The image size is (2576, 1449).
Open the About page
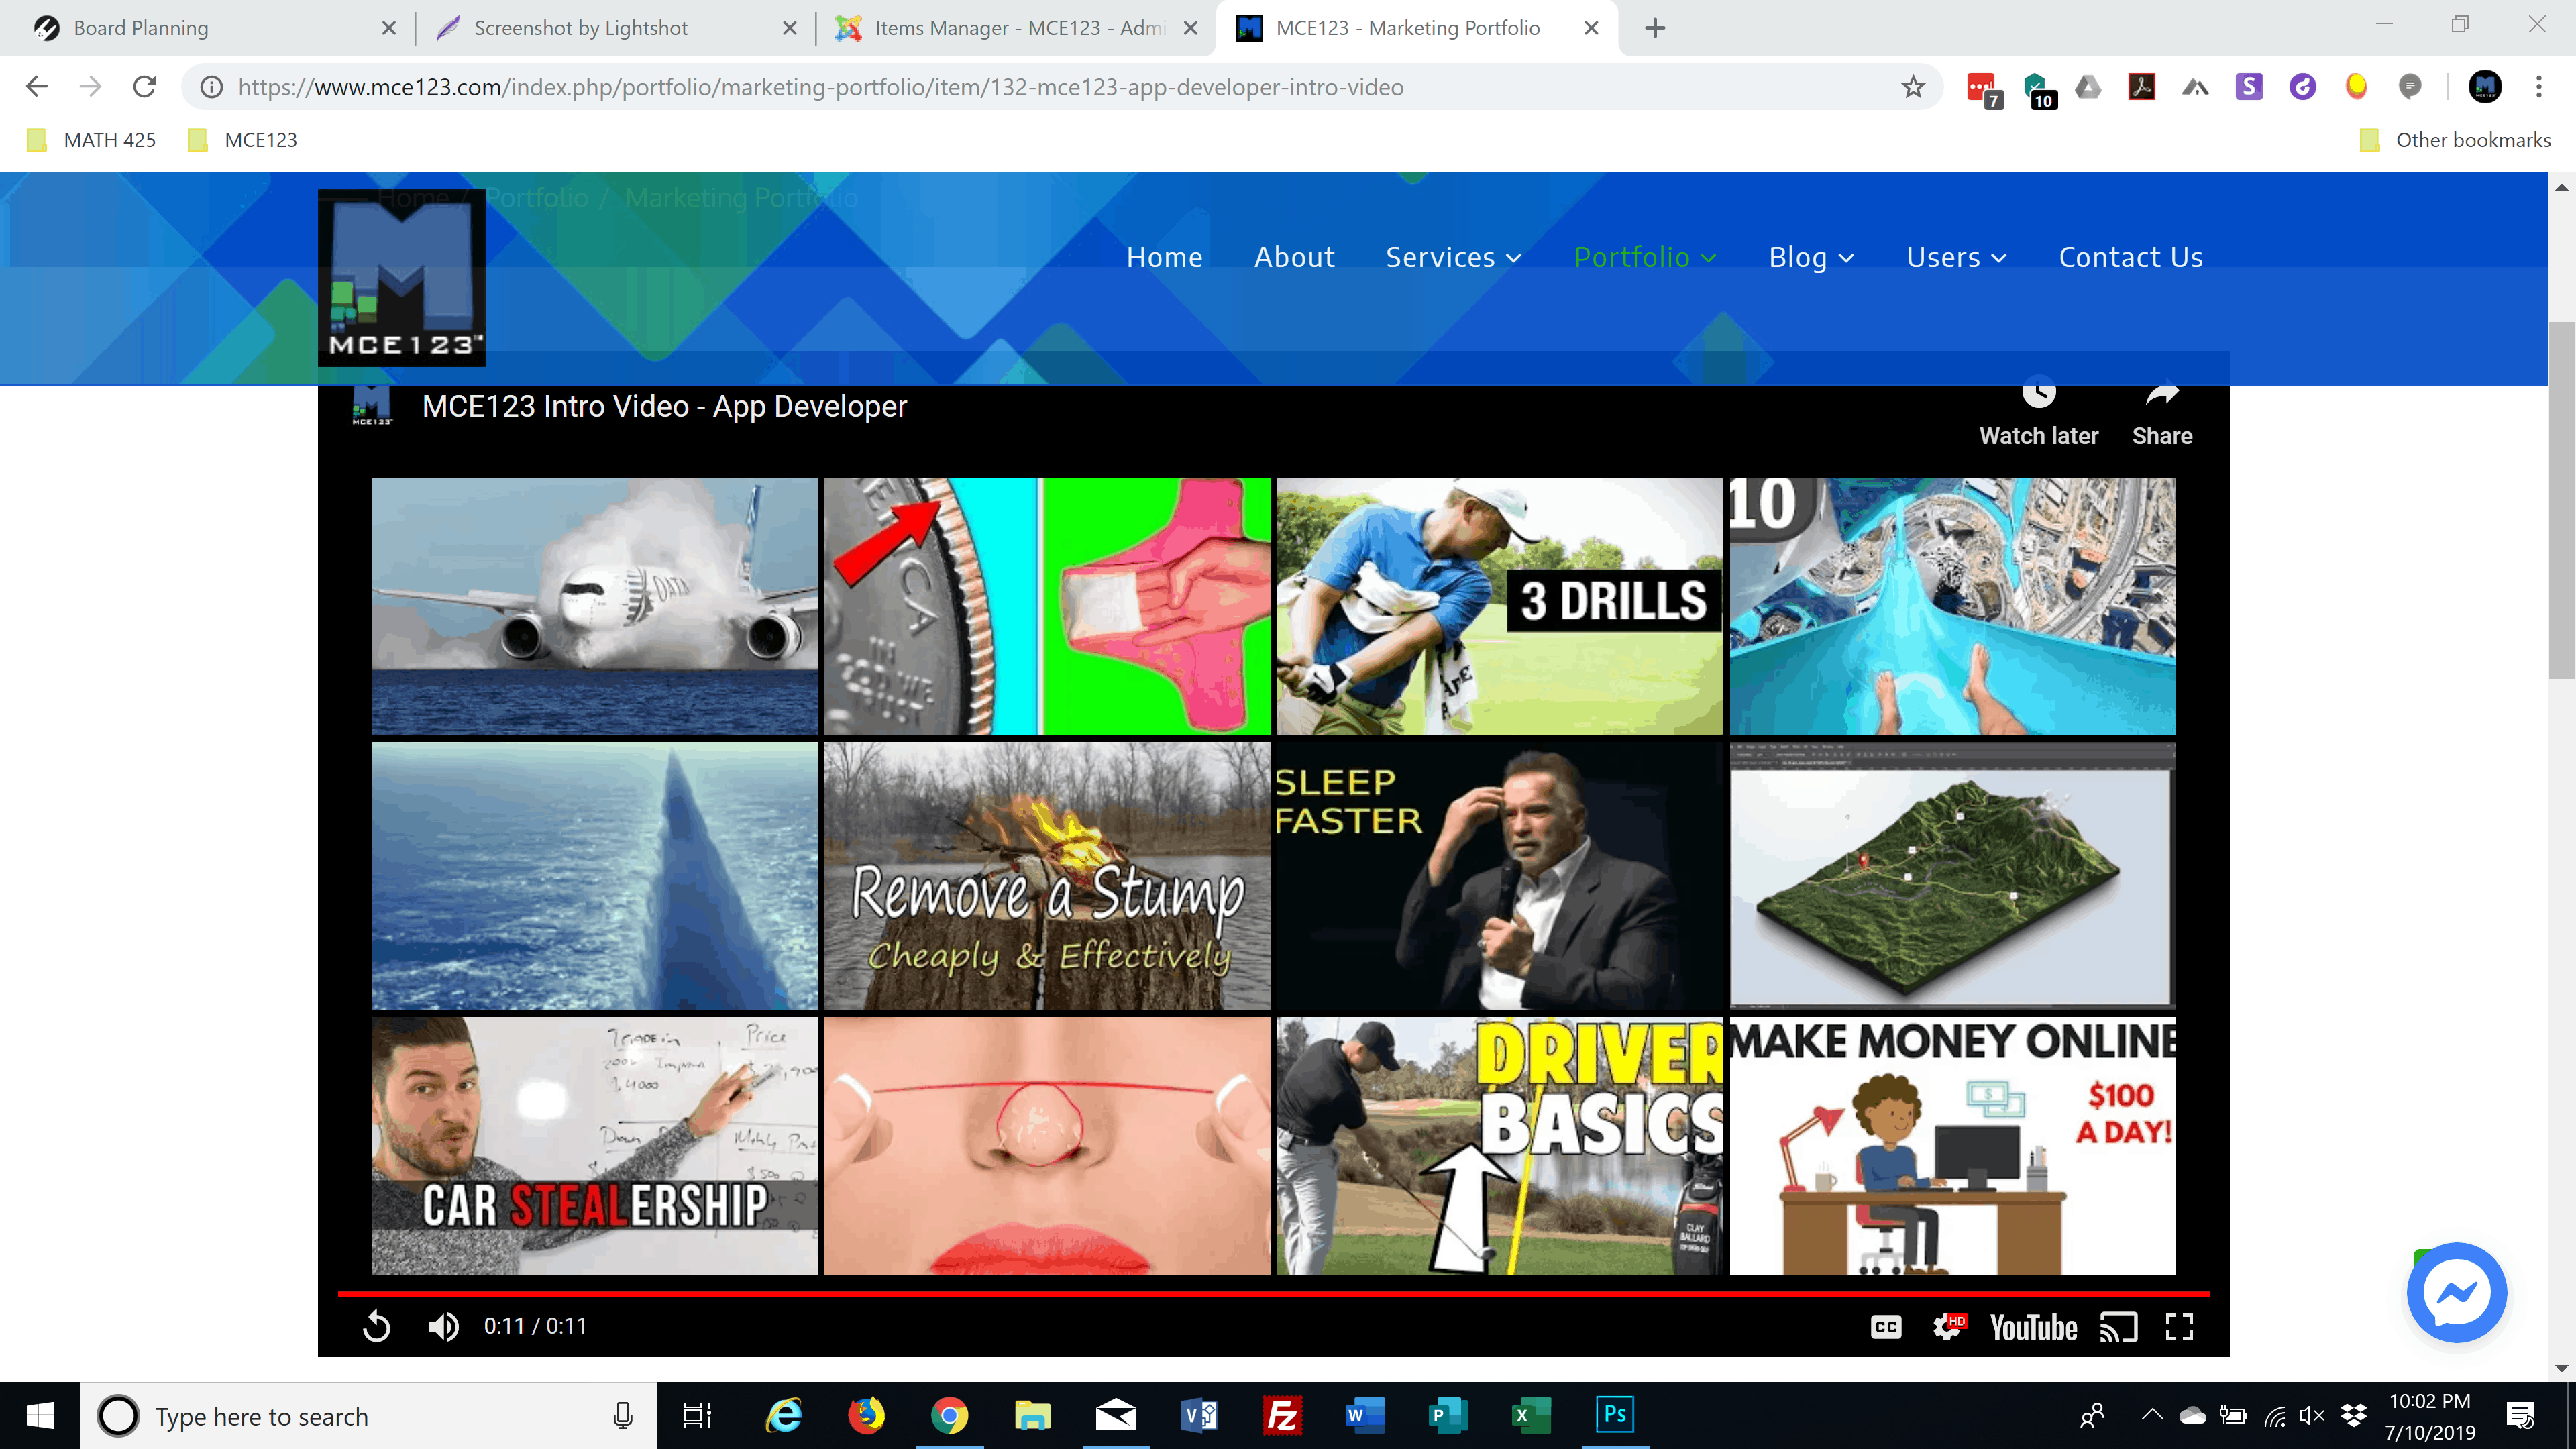click(x=1294, y=257)
